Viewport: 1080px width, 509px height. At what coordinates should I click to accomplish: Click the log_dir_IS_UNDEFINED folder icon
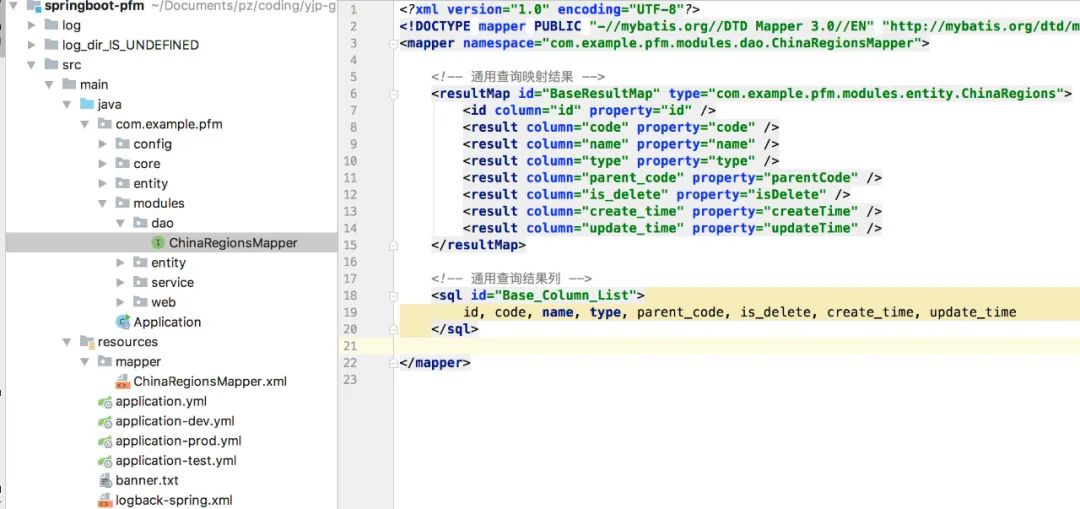point(51,45)
